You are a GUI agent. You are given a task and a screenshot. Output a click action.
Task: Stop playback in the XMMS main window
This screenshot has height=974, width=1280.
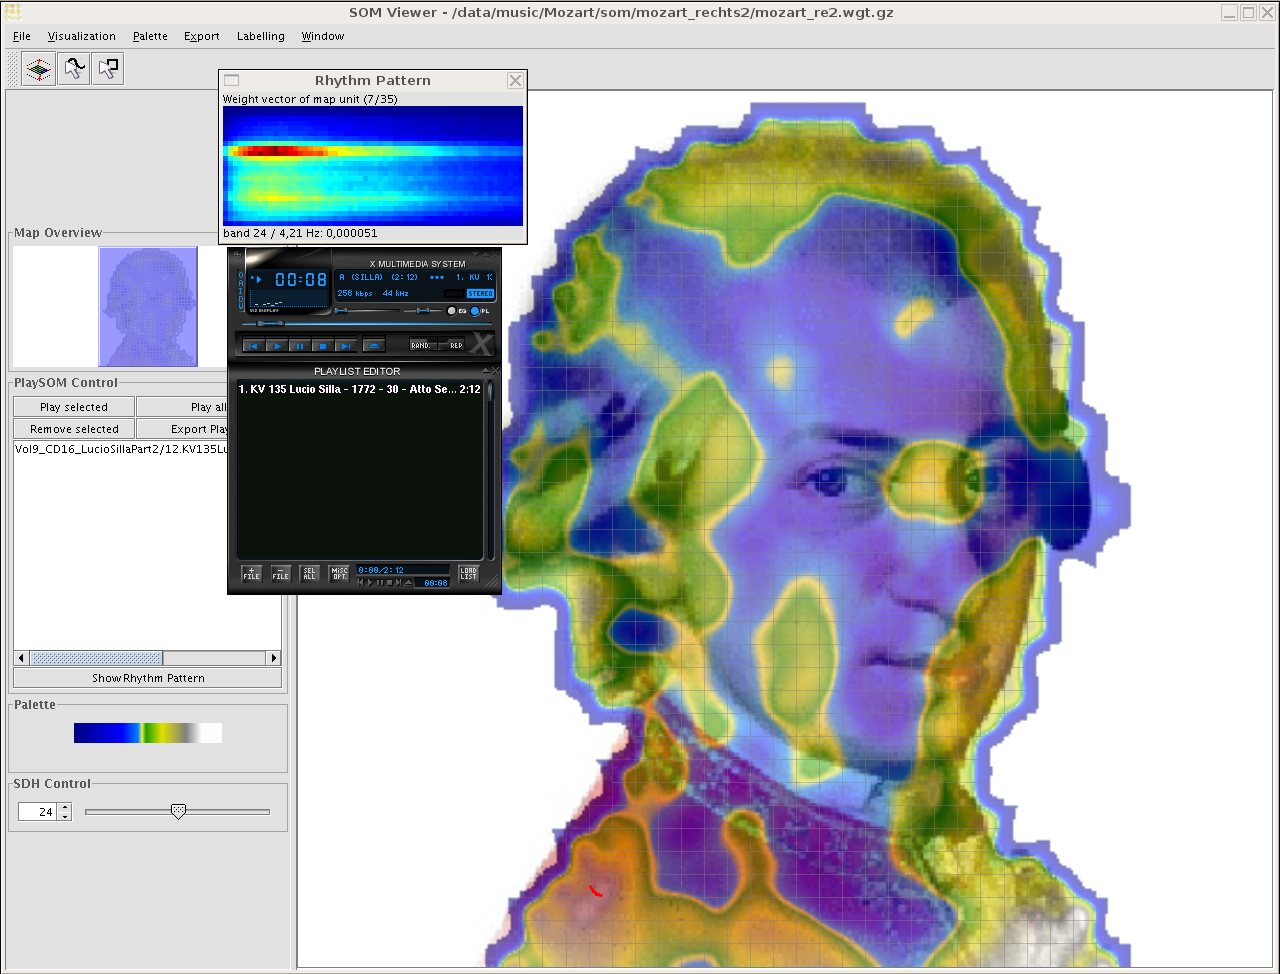[x=323, y=346]
